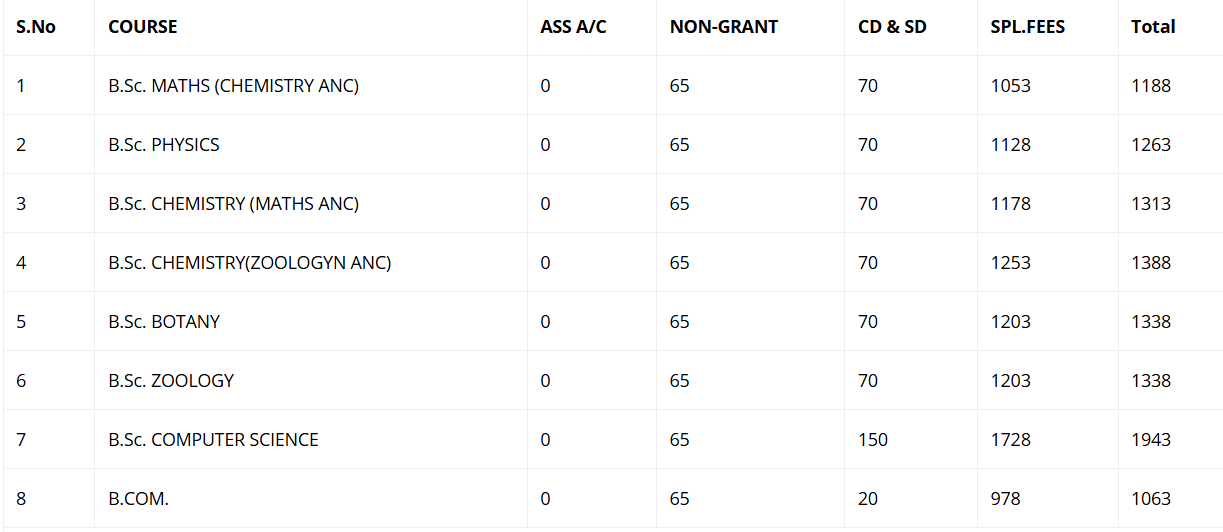1223x532 pixels.
Task: Select the B.Sc. PHYSICS course cell
Action: (x=164, y=145)
